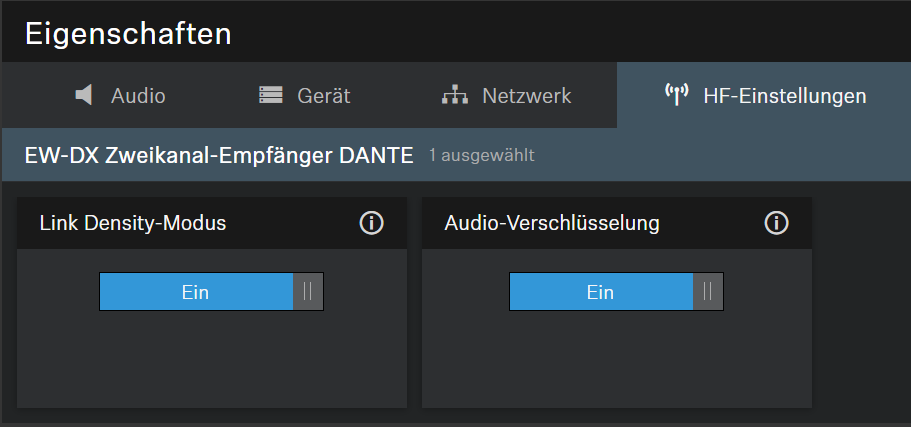Click the EW-DX Zweikanal-Empfänger DANTE device name
This screenshot has width=911, height=427.
point(219,155)
